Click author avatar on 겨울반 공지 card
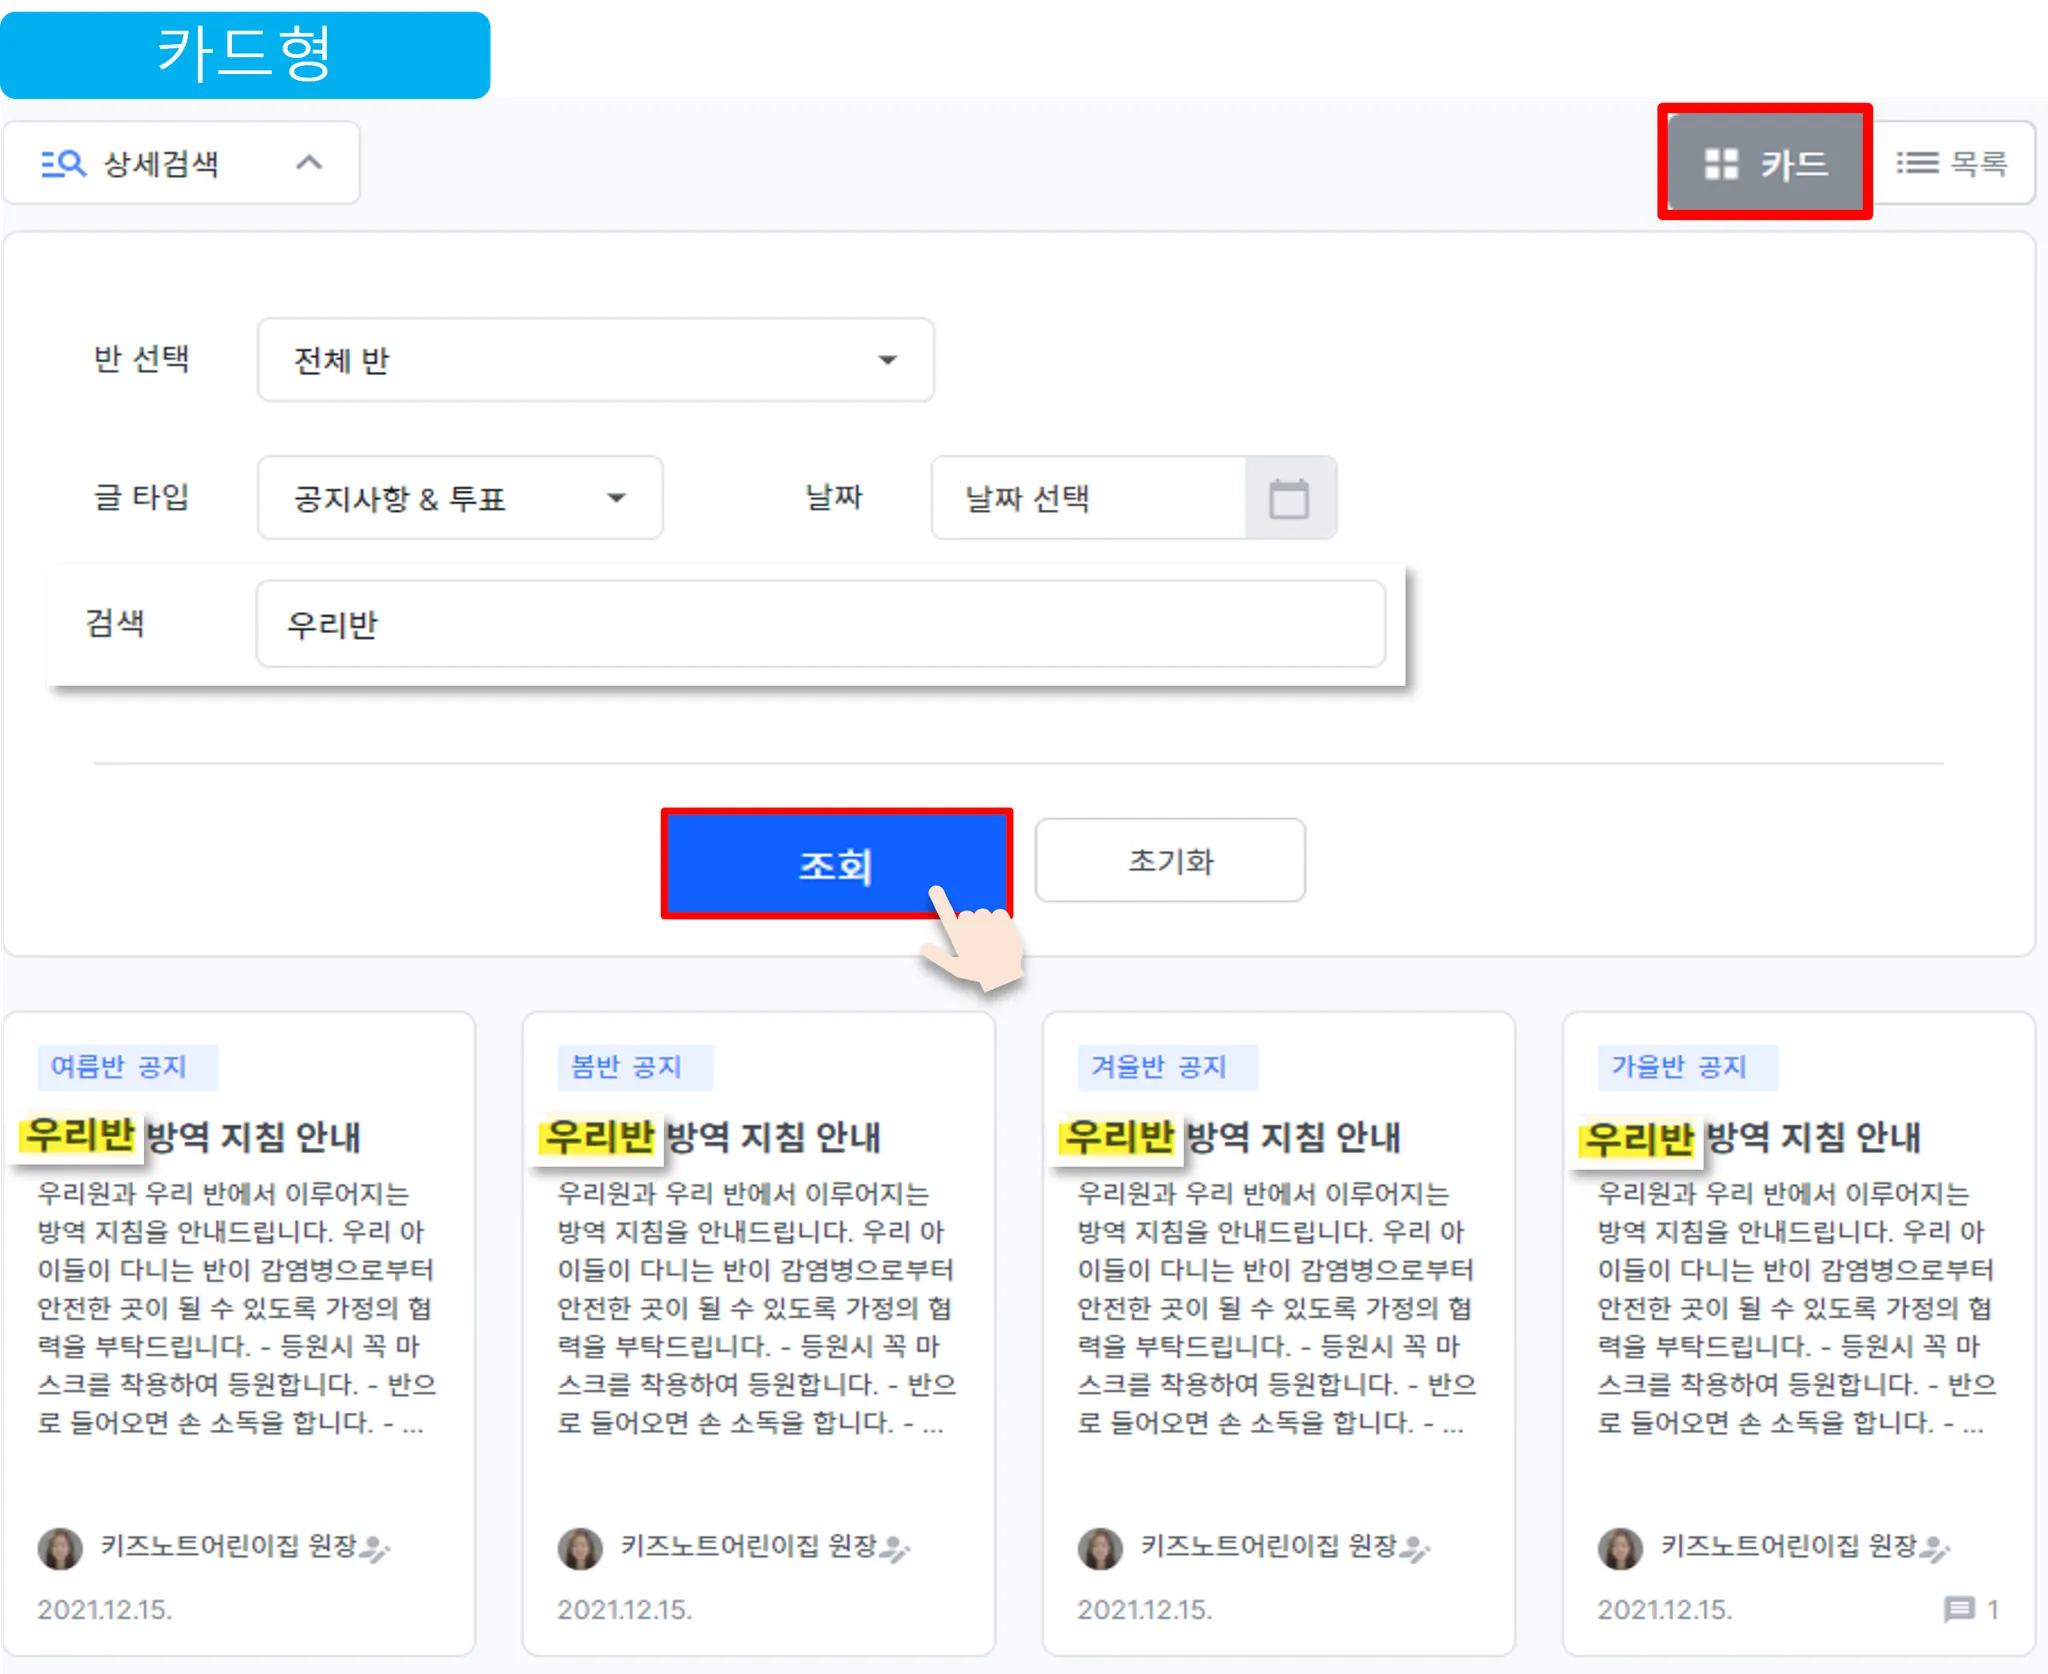 tap(1100, 1548)
